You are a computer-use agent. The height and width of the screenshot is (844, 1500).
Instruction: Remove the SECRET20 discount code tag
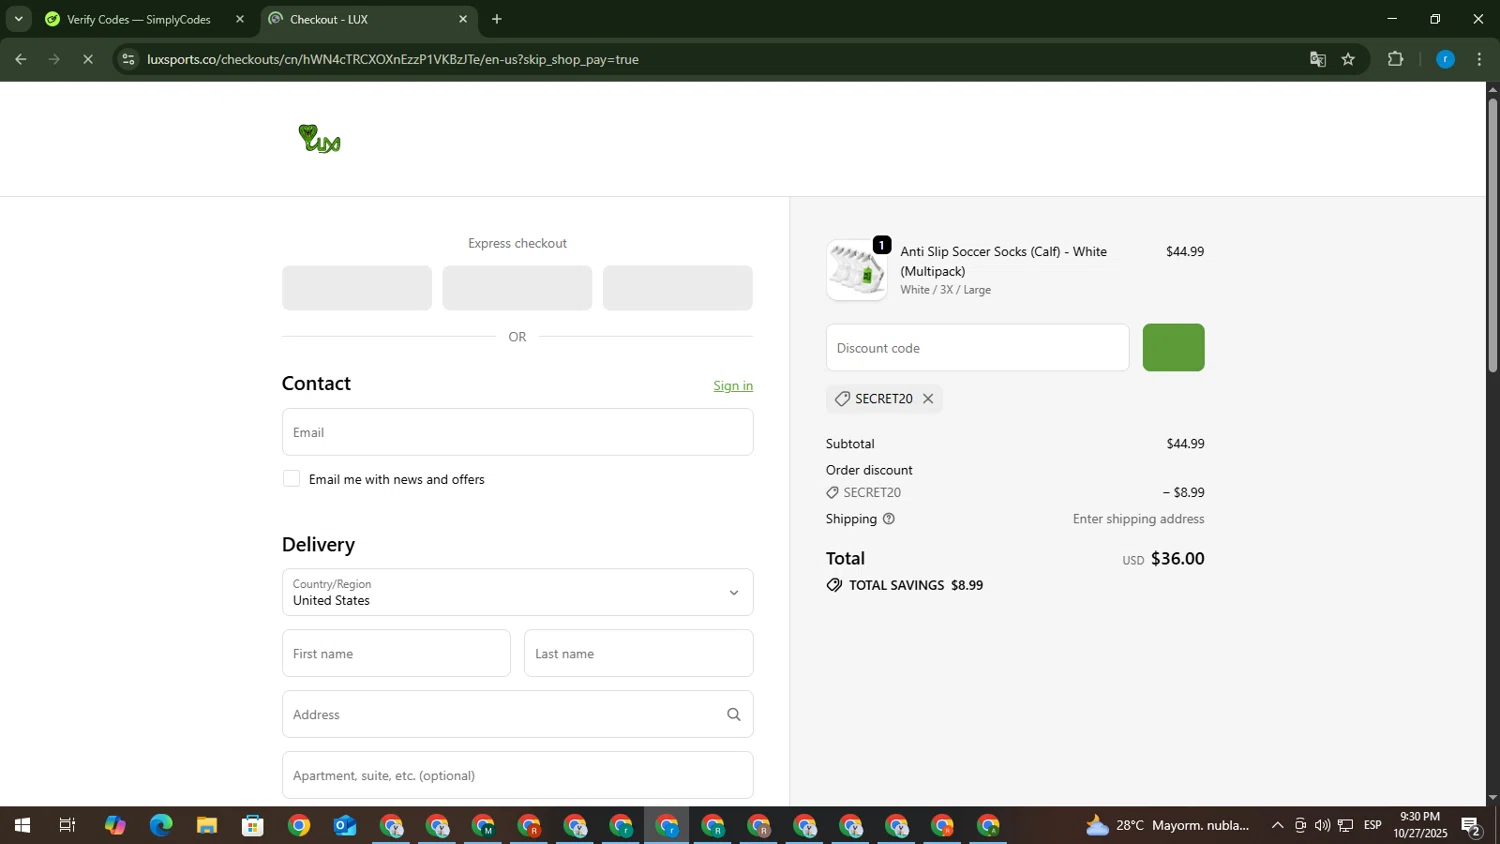[928, 398]
